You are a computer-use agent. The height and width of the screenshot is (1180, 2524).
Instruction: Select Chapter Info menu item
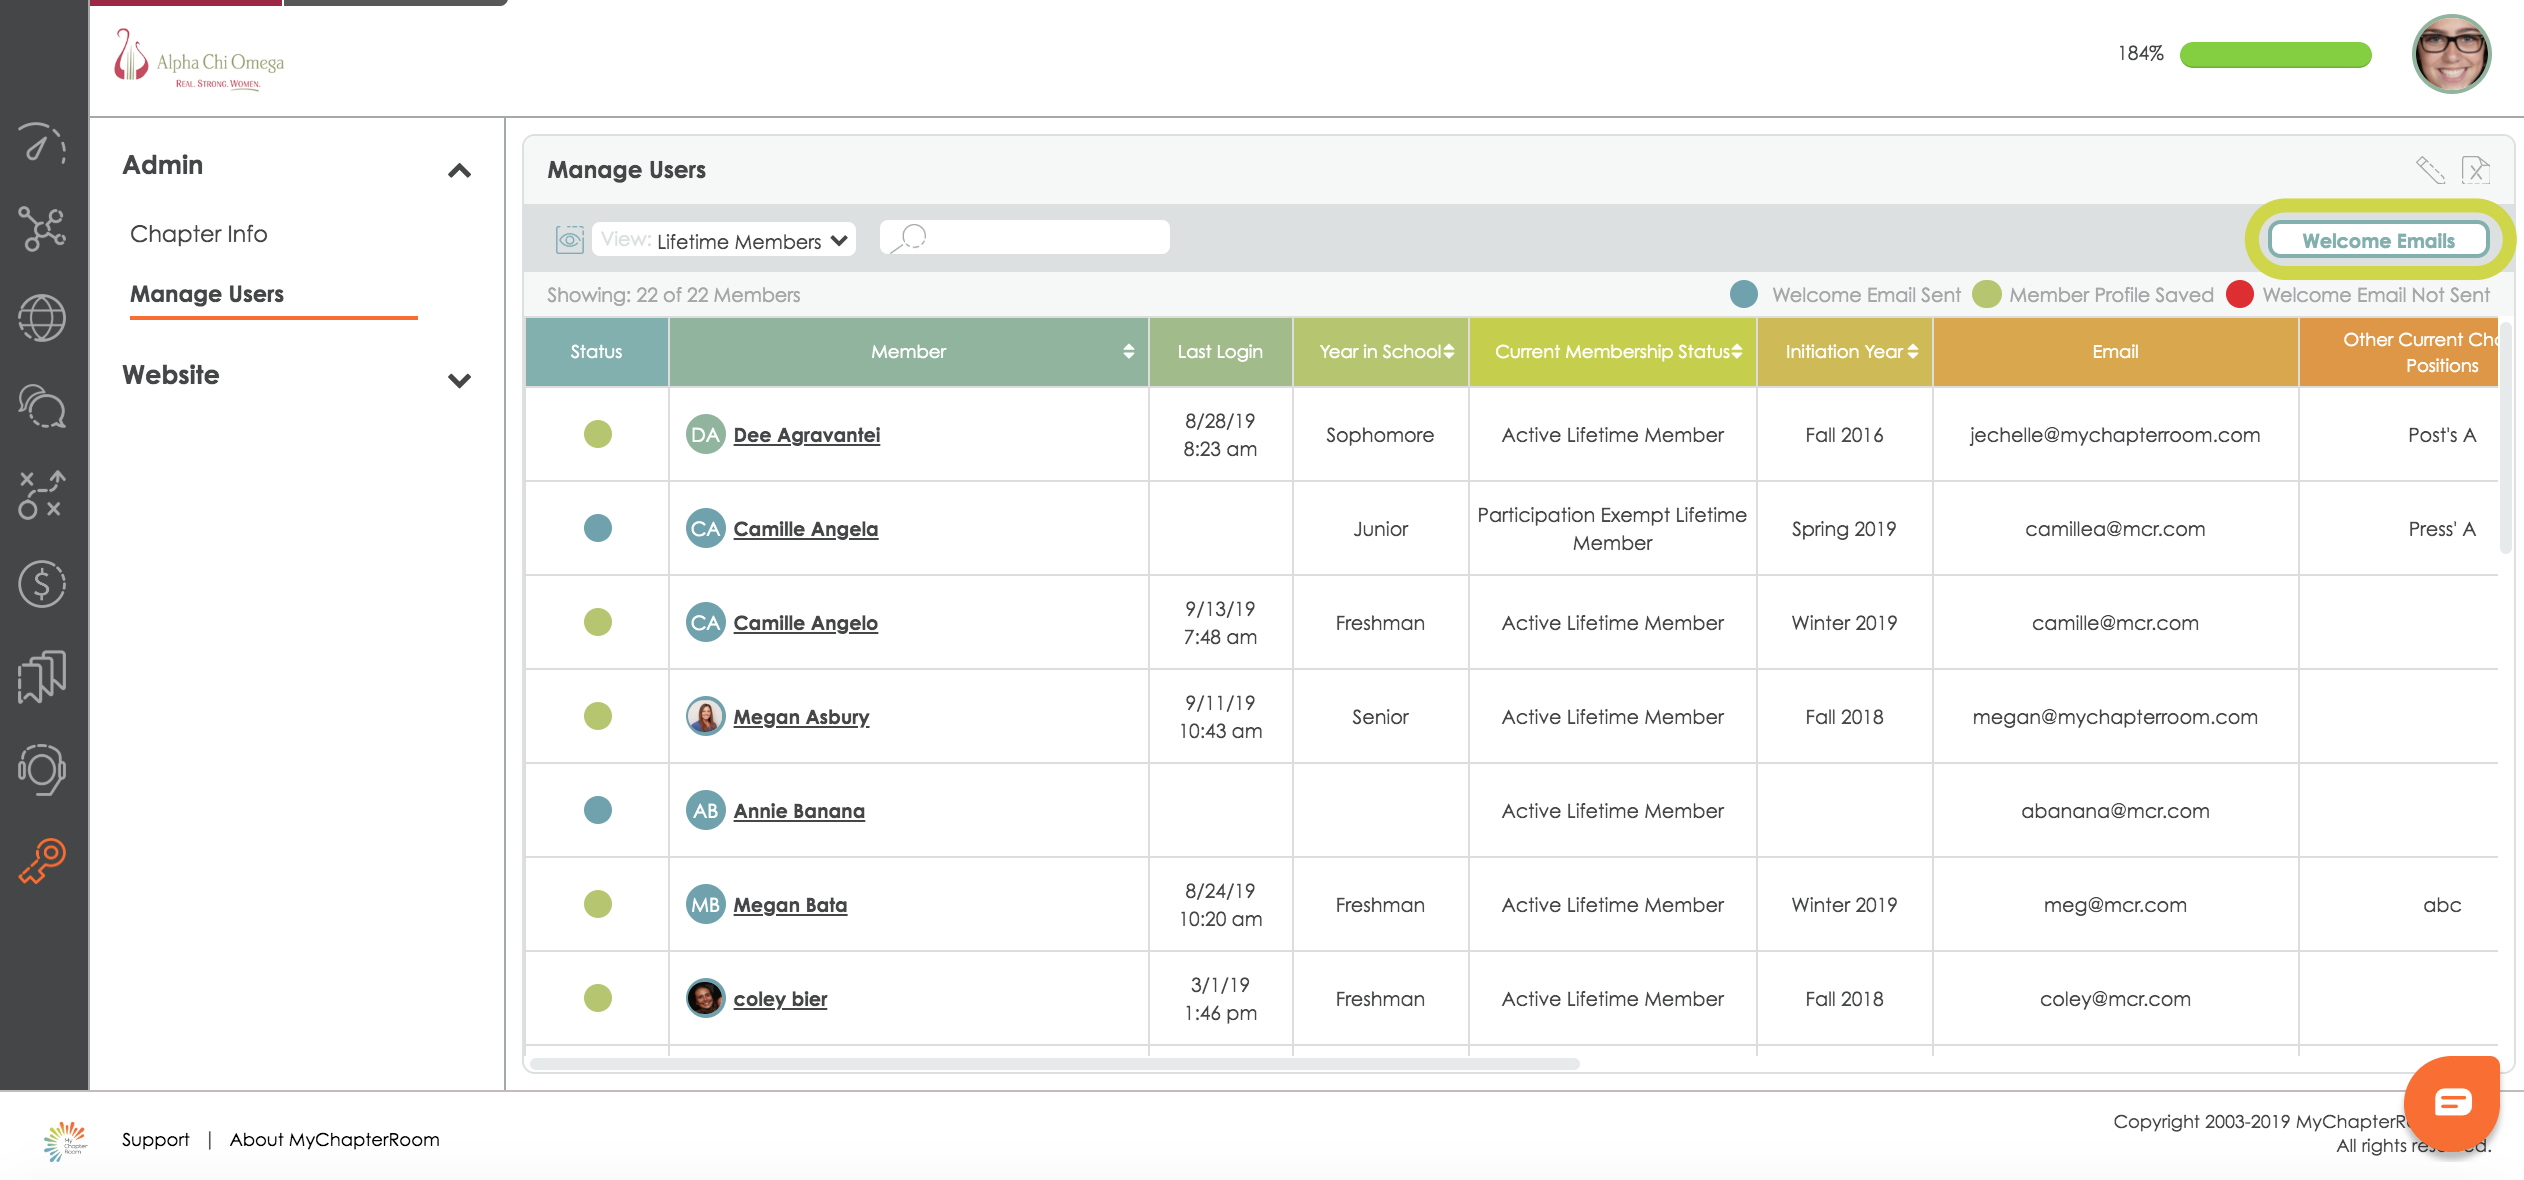(199, 234)
